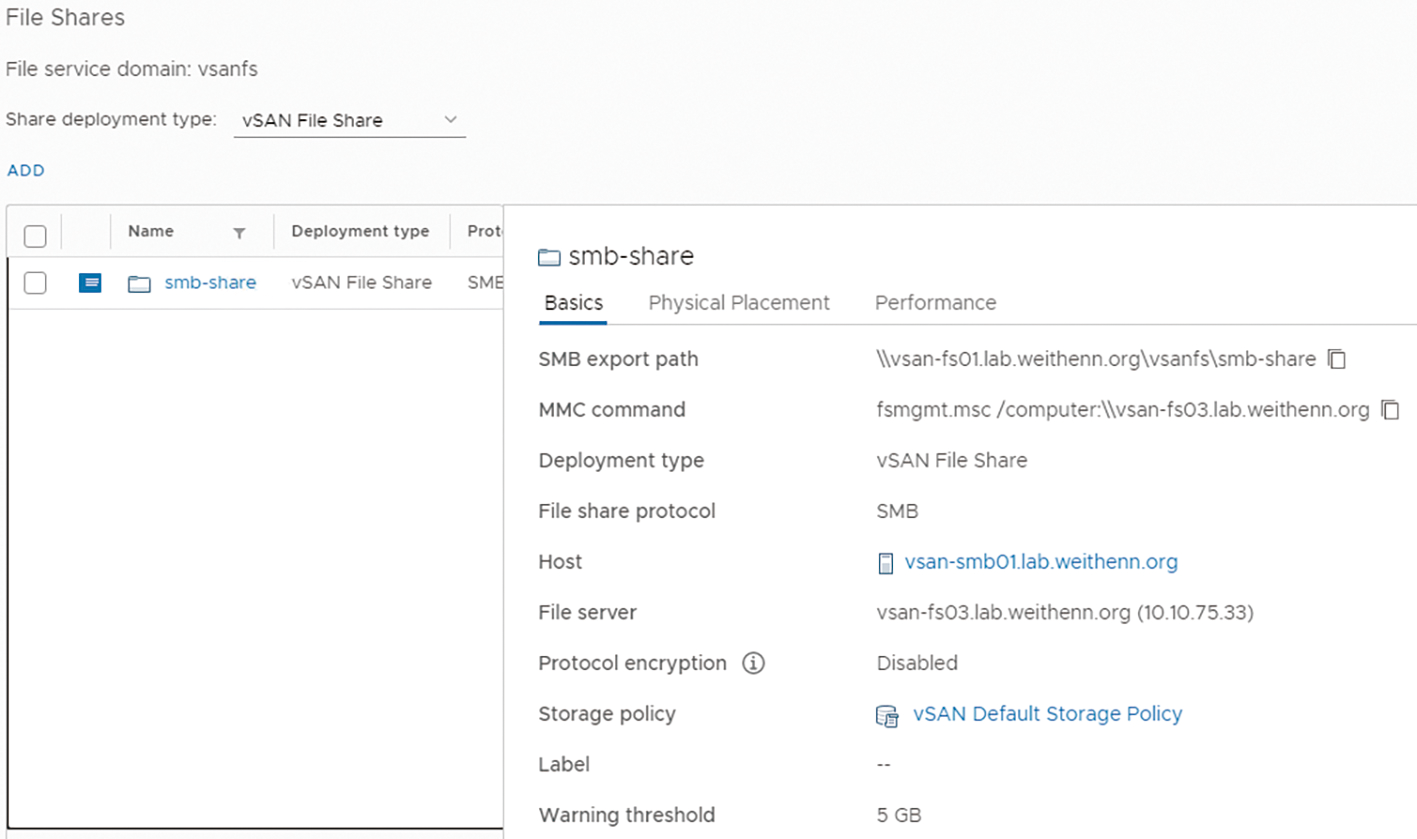The width and height of the screenshot is (1417, 839).
Task: Open the Physical Placement tab
Action: [x=739, y=303]
